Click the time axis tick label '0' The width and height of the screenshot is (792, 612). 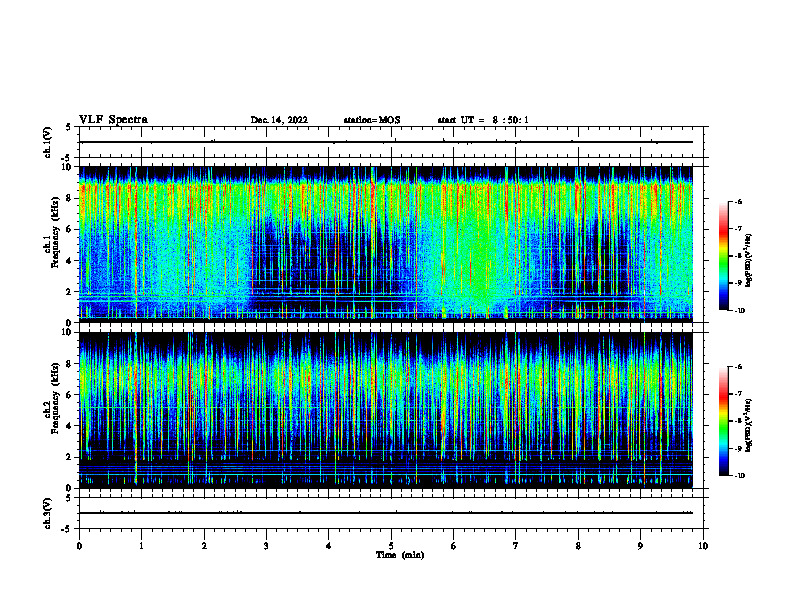coord(79,546)
